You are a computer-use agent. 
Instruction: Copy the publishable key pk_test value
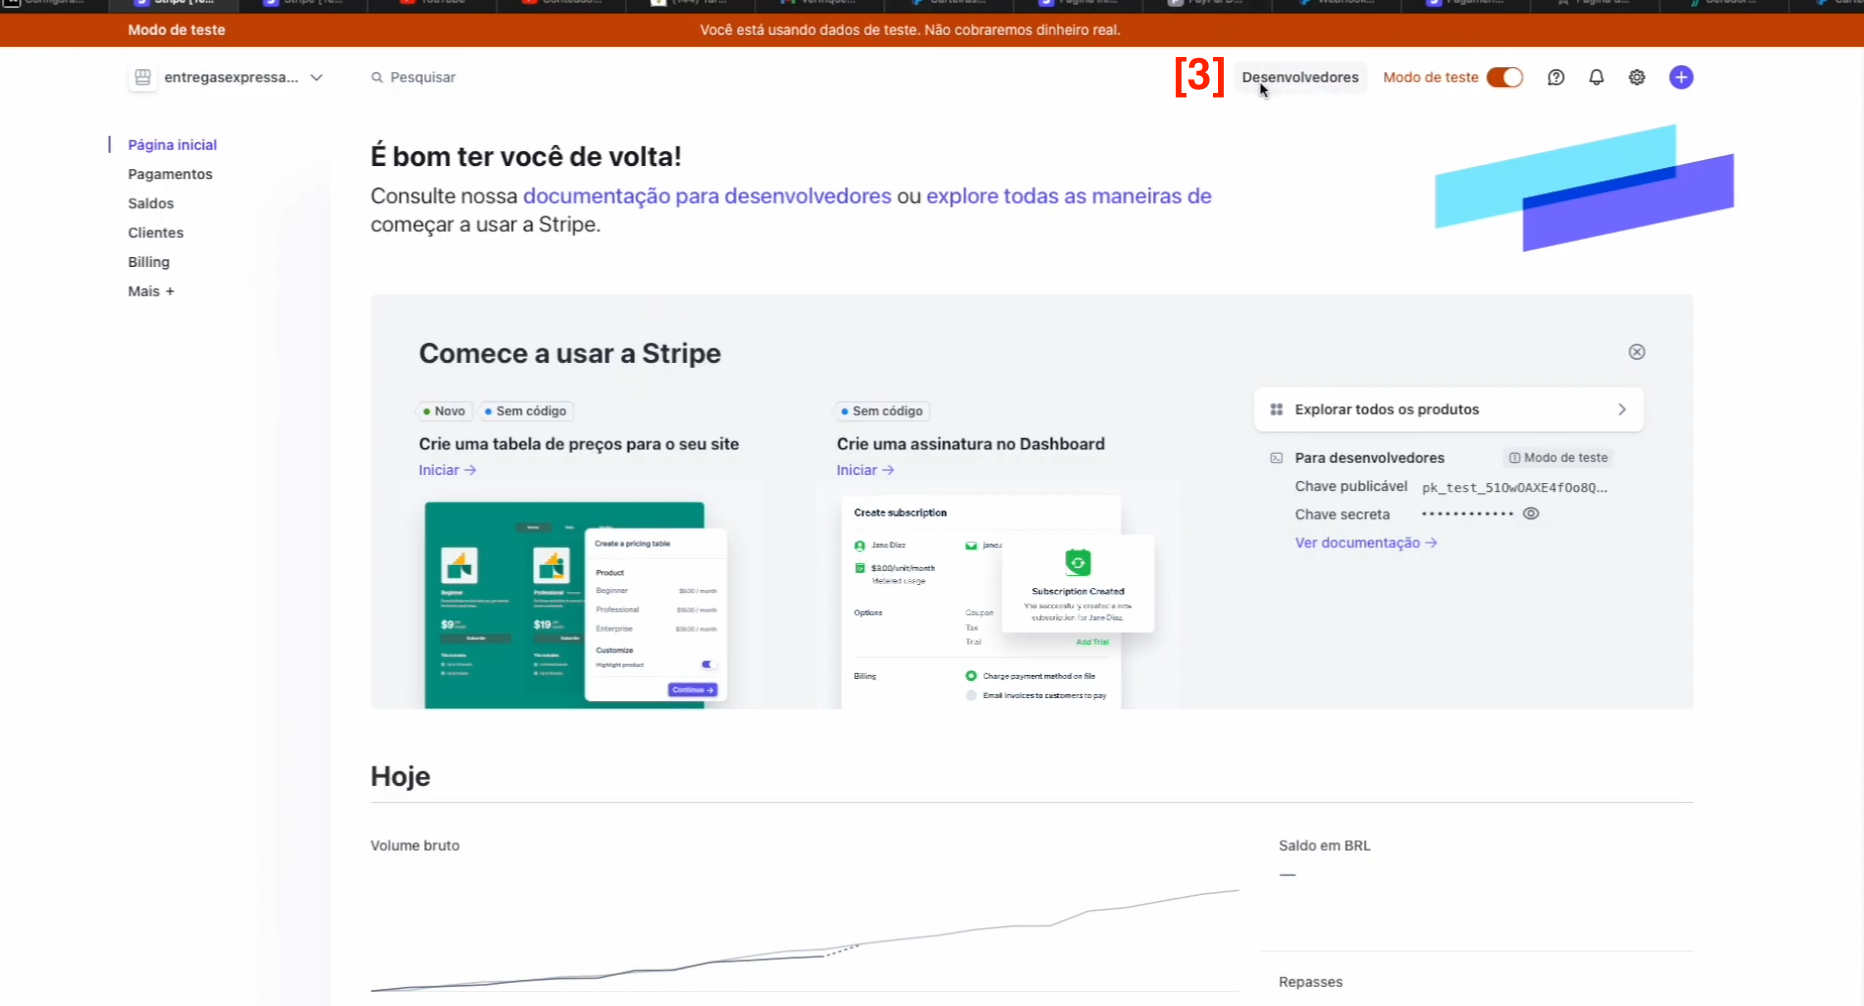[1514, 488]
